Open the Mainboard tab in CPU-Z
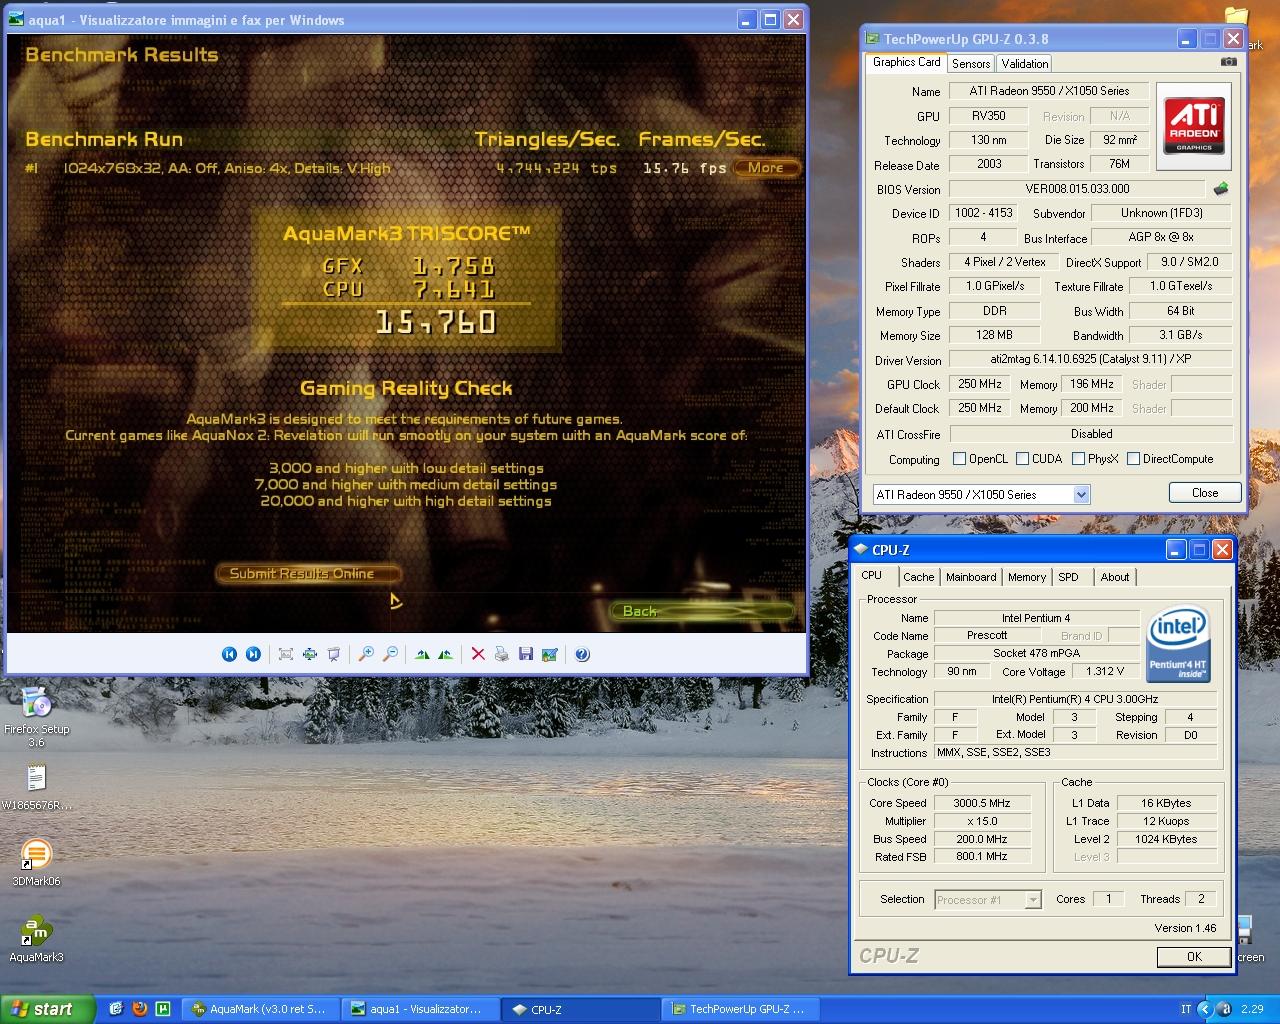Viewport: 1280px width, 1024px height. (x=971, y=577)
